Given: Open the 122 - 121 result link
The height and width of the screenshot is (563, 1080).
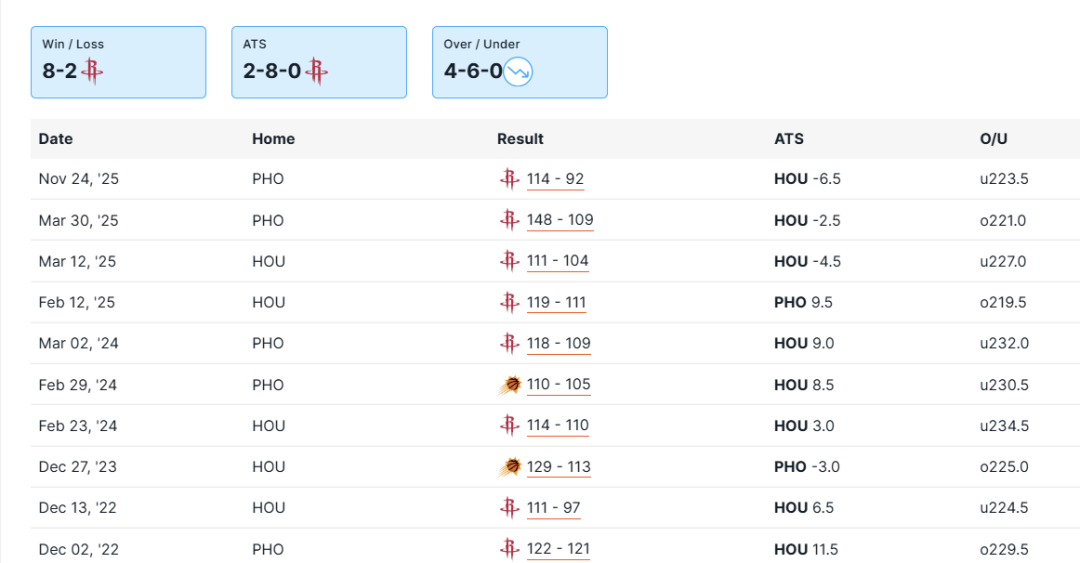Looking at the screenshot, I should (558, 550).
